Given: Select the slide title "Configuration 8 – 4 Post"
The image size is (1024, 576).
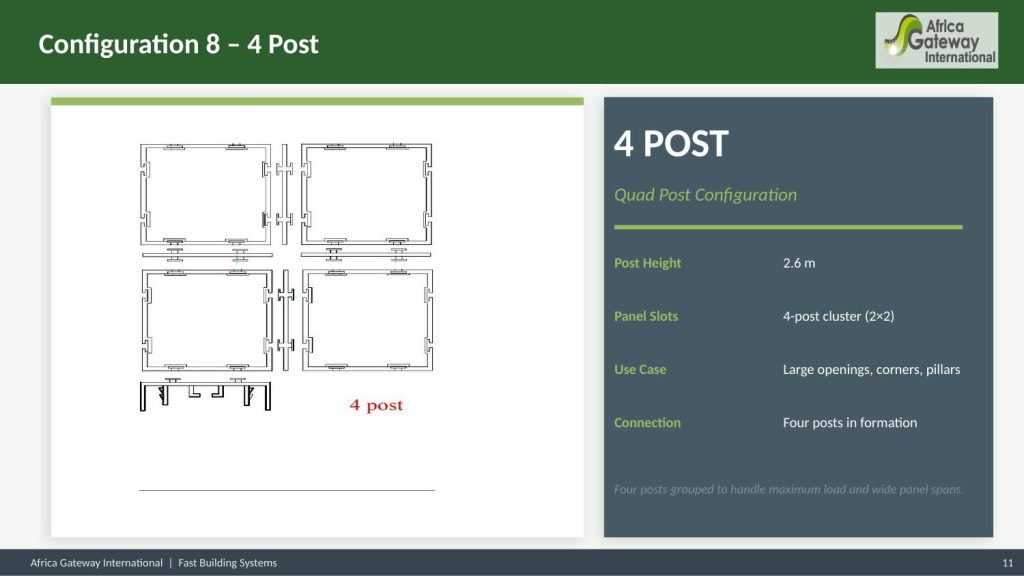Looking at the screenshot, I should [178, 44].
